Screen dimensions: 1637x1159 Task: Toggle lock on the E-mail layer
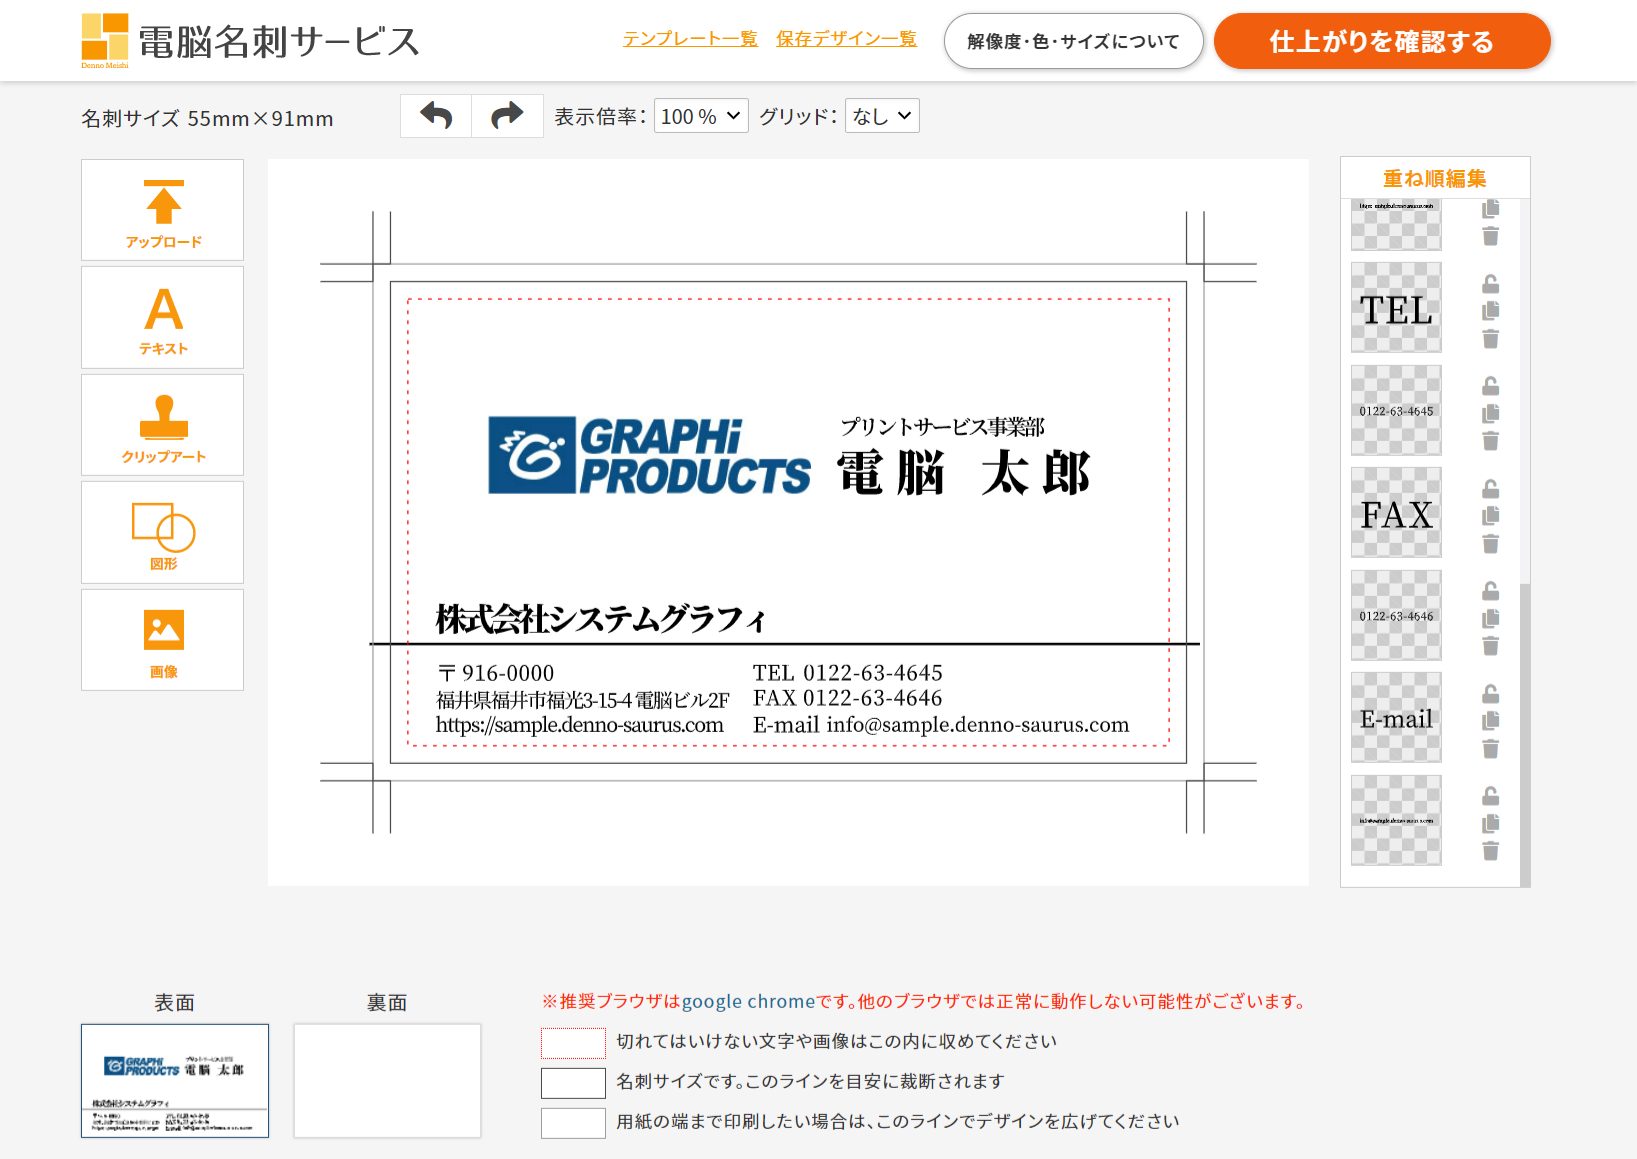pos(1490,694)
